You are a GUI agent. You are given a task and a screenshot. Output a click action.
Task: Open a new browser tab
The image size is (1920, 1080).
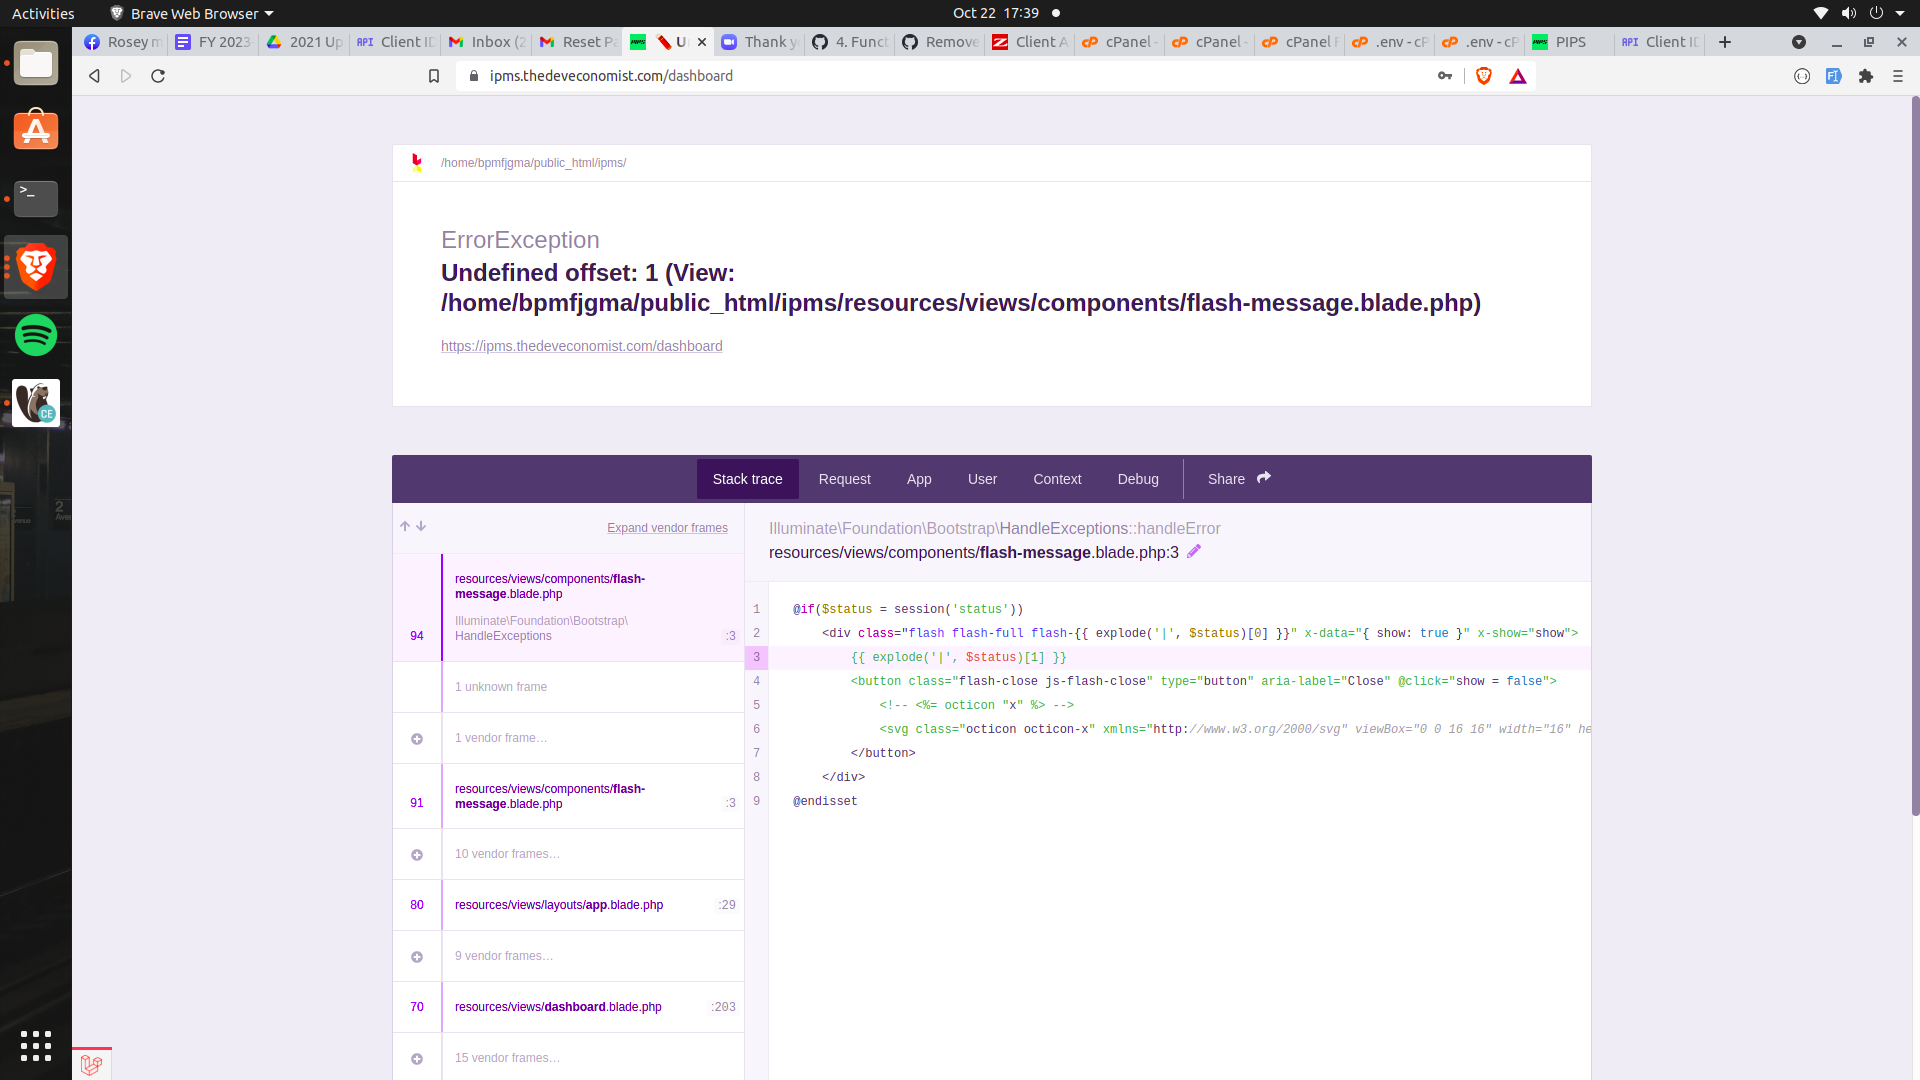1725,42
